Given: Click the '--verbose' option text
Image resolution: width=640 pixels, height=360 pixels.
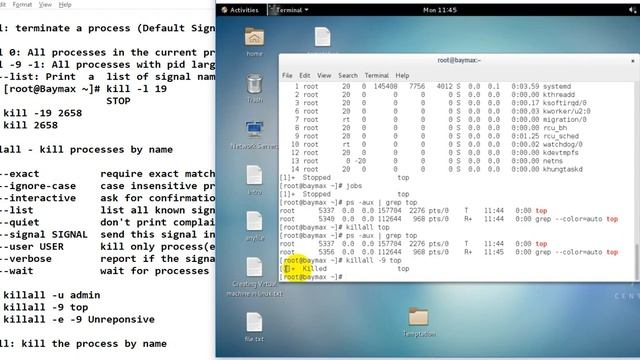Looking at the screenshot, I should 26,259.
